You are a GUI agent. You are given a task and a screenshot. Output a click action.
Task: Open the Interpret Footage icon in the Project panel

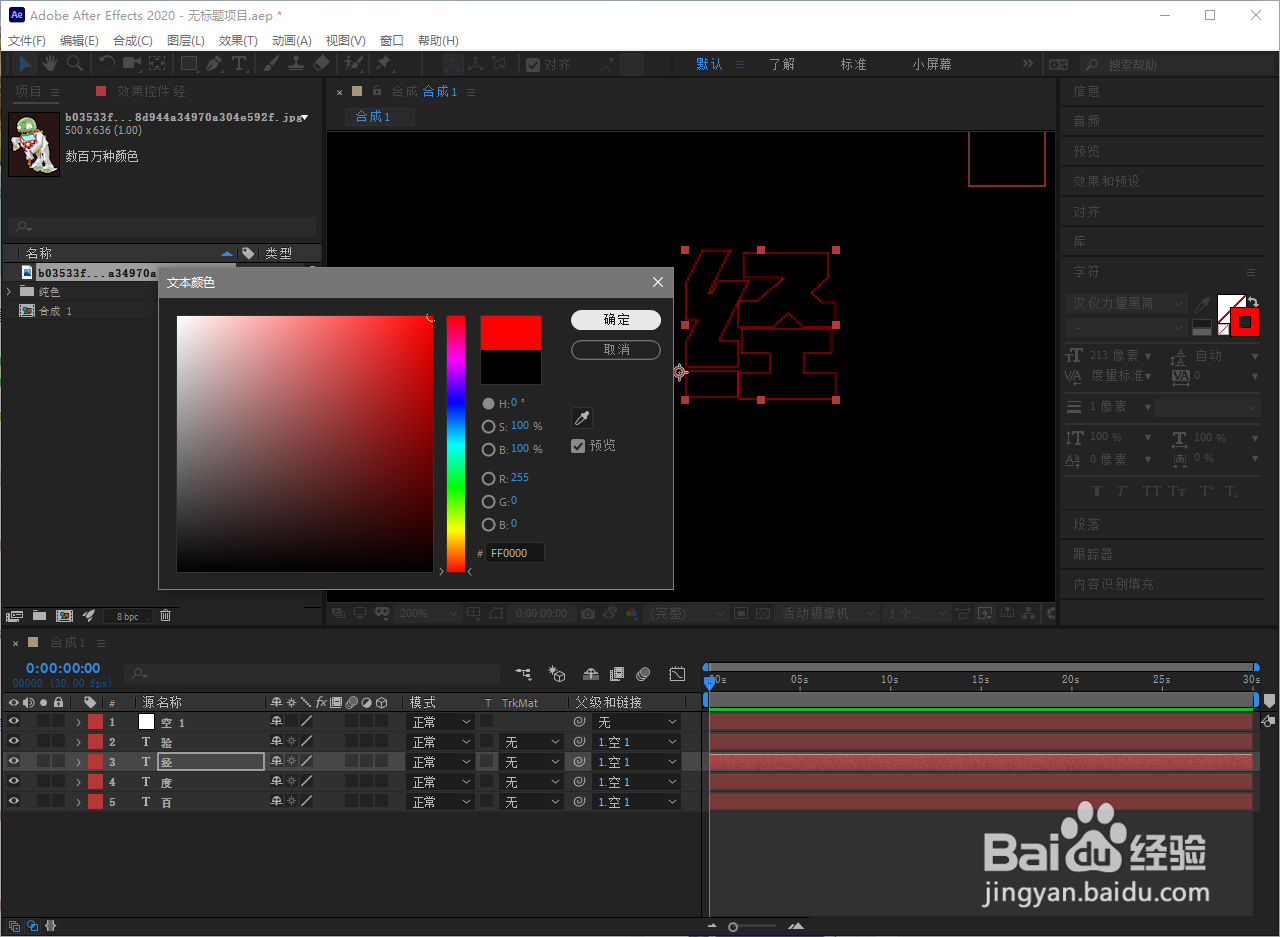14,615
